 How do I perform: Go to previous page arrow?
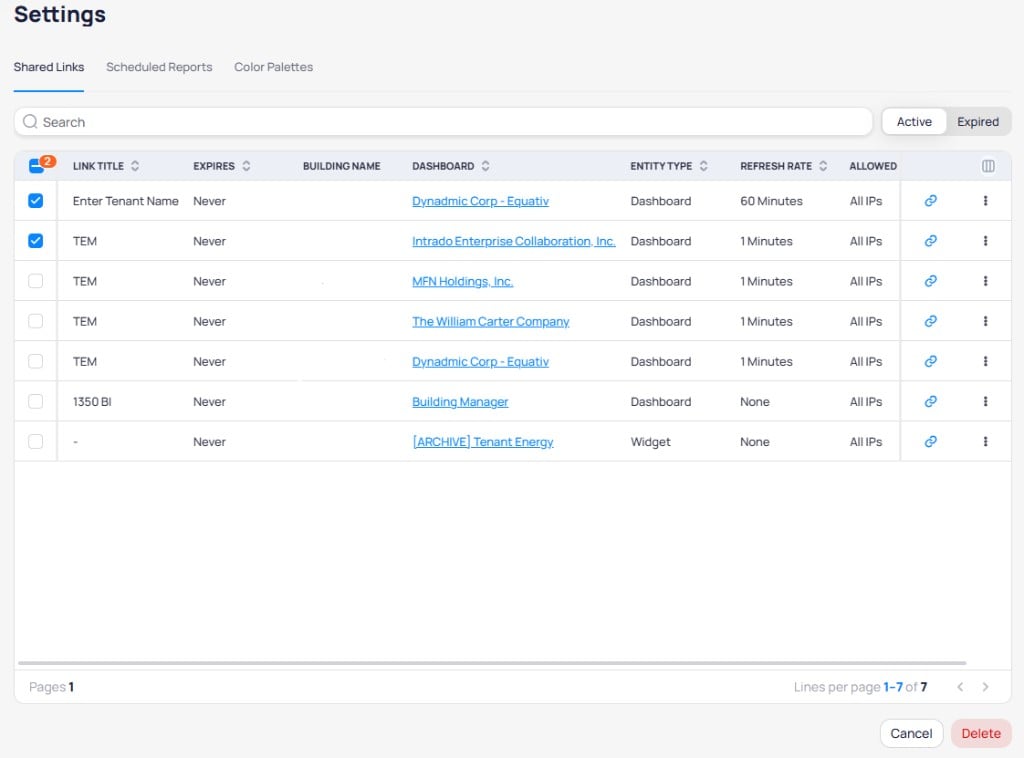pos(960,687)
